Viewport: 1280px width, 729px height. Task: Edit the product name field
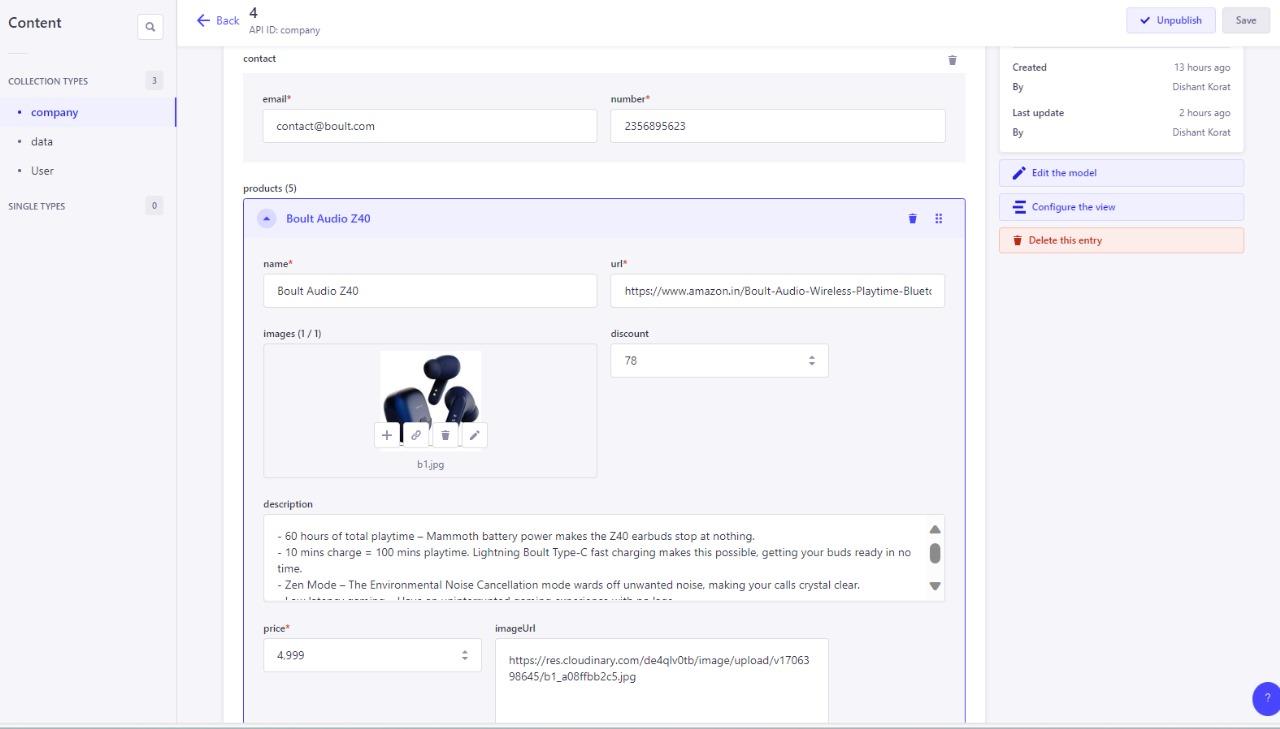[x=430, y=291]
